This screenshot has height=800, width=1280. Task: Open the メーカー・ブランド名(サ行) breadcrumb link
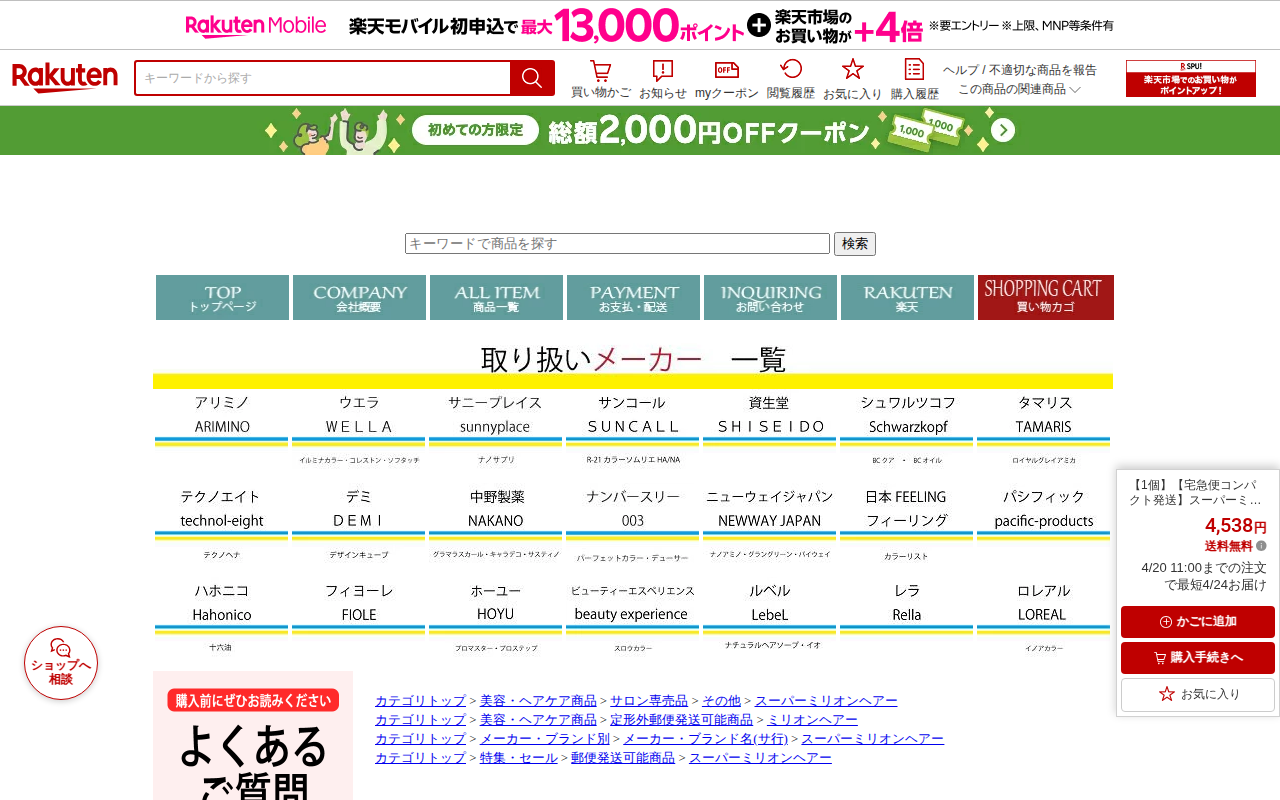(x=705, y=739)
